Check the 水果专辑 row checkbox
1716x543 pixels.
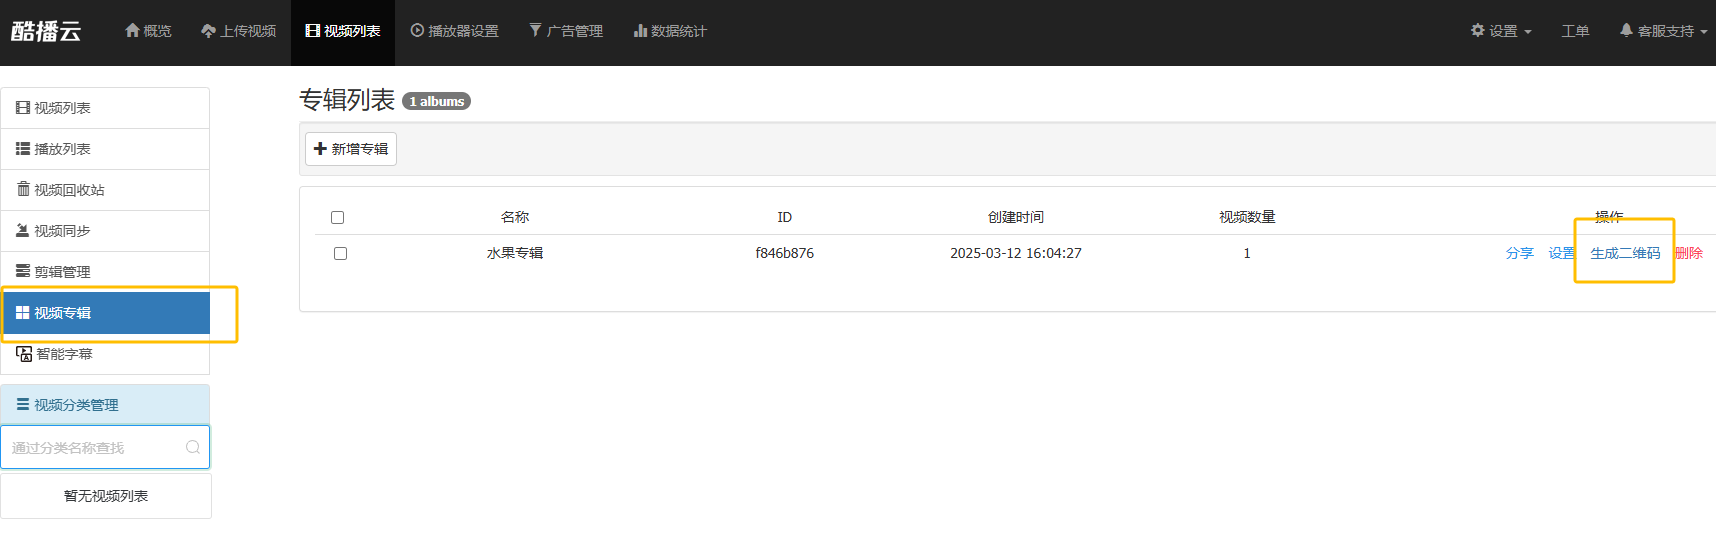click(x=340, y=253)
